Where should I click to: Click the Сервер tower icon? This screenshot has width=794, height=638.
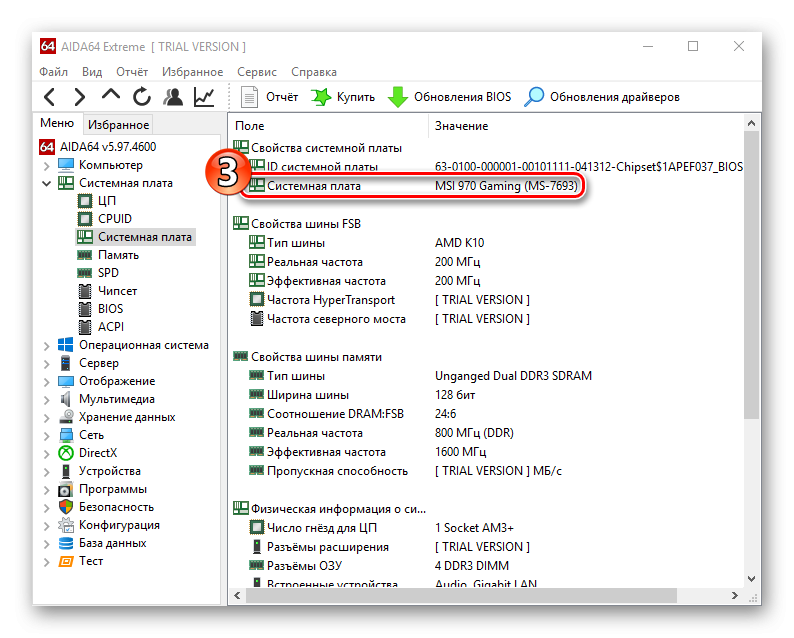65,363
